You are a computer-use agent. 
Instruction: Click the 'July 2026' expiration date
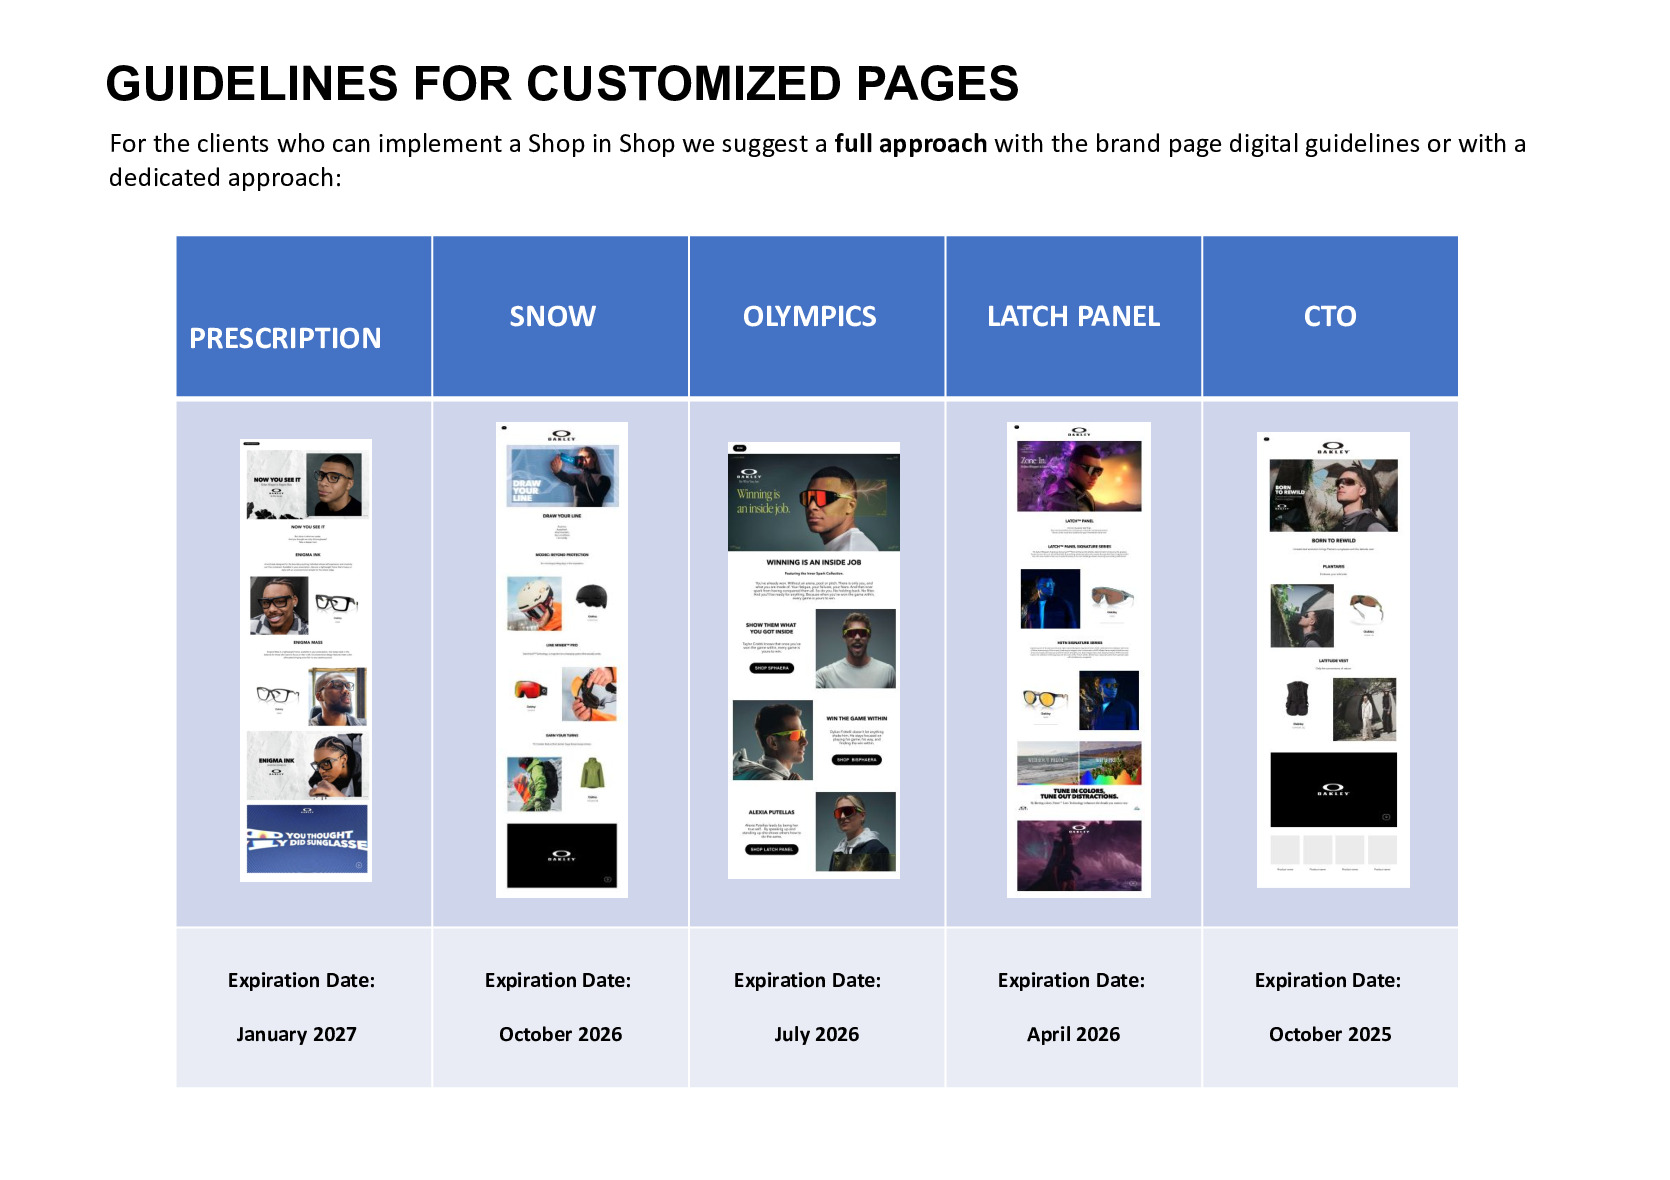pyautogui.click(x=816, y=1034)
